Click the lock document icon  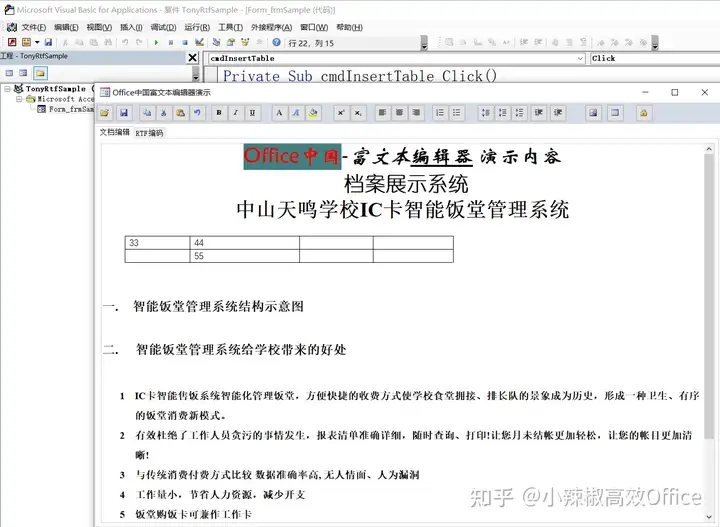644,113
